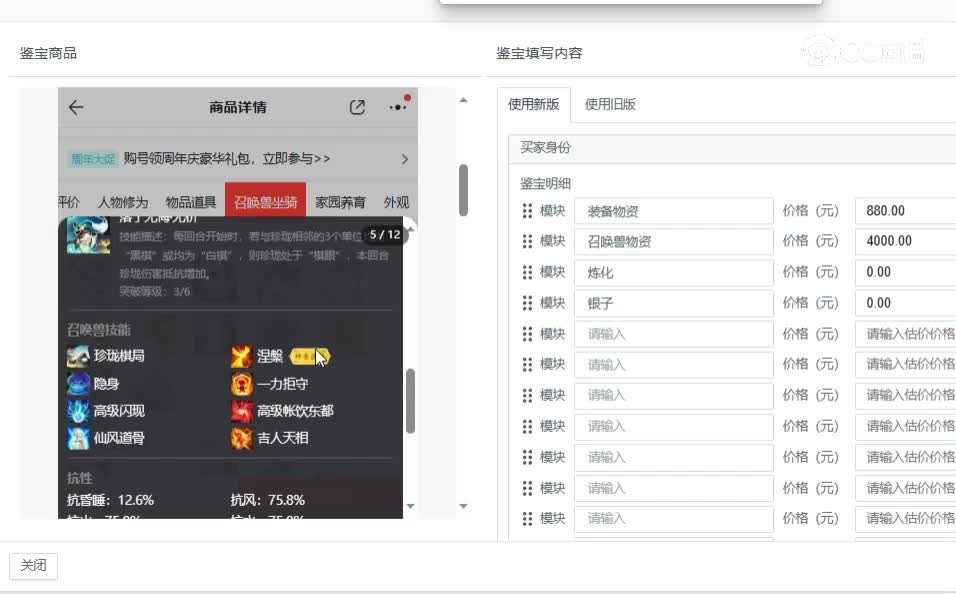Open the 家园养育 tab
The width and height of the screenshot is (956, 594).
340,202
